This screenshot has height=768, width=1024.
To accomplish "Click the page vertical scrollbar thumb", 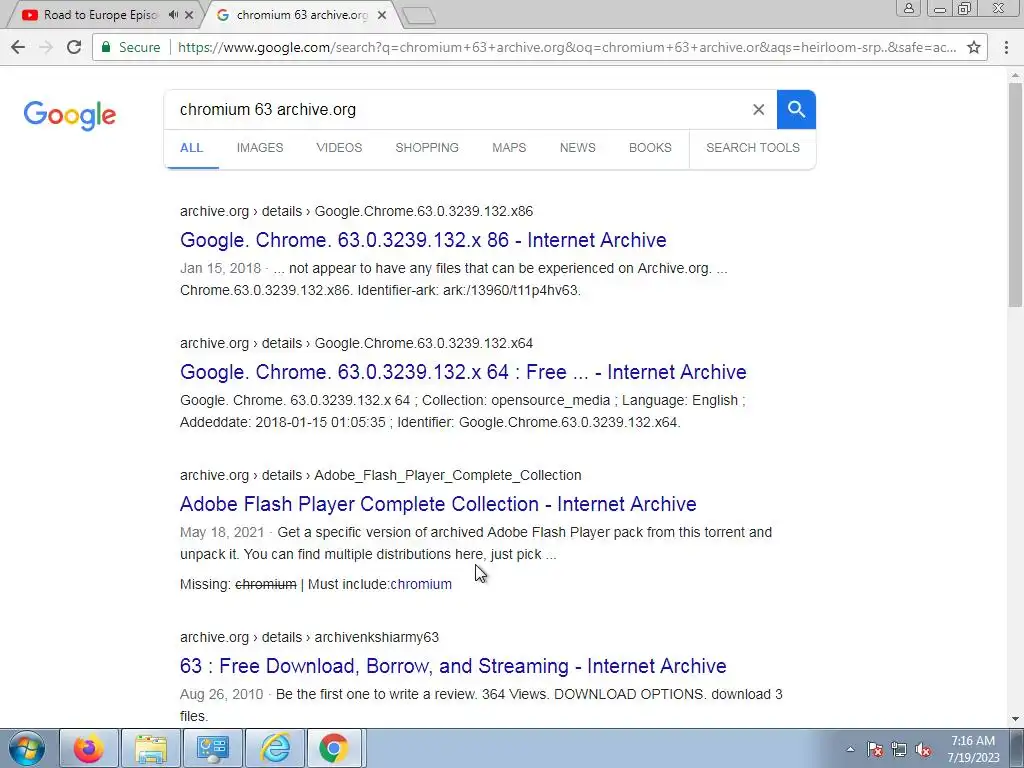I will [x=1015, y=194].
